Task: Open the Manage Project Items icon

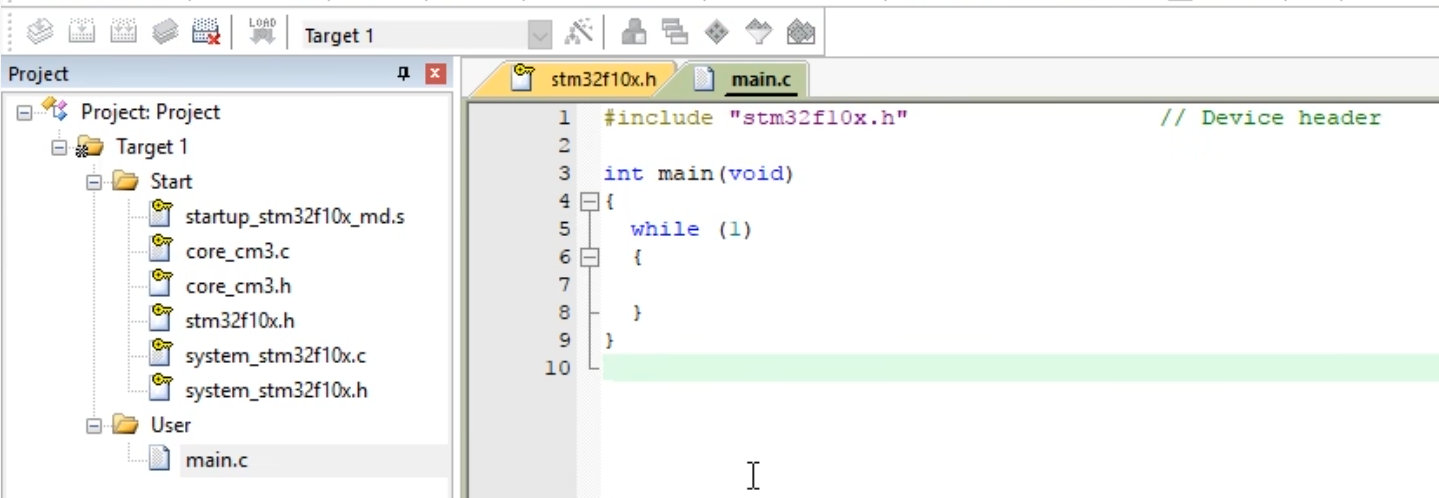Action: (634, 34)
